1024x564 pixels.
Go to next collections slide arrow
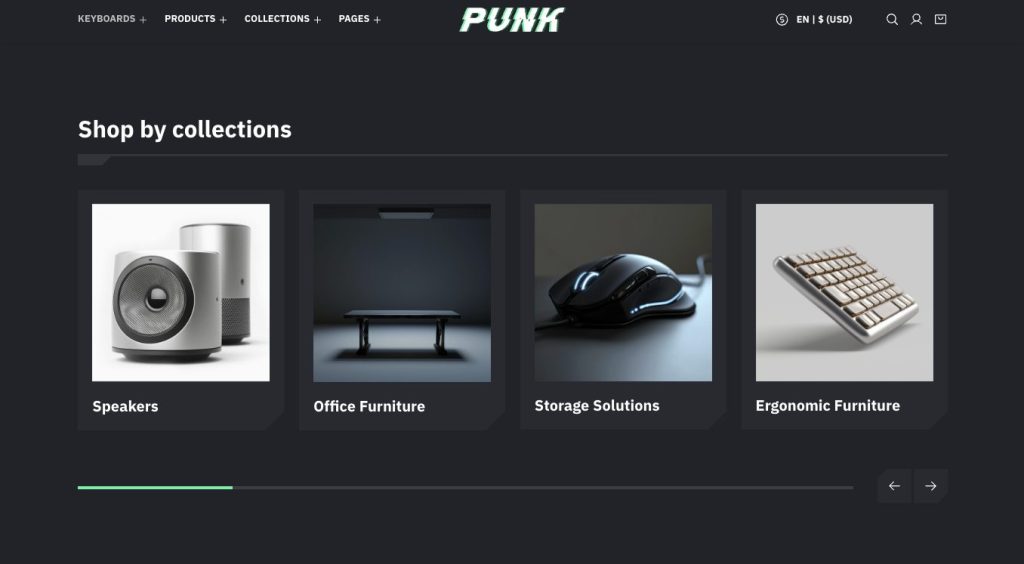(931, 486)
